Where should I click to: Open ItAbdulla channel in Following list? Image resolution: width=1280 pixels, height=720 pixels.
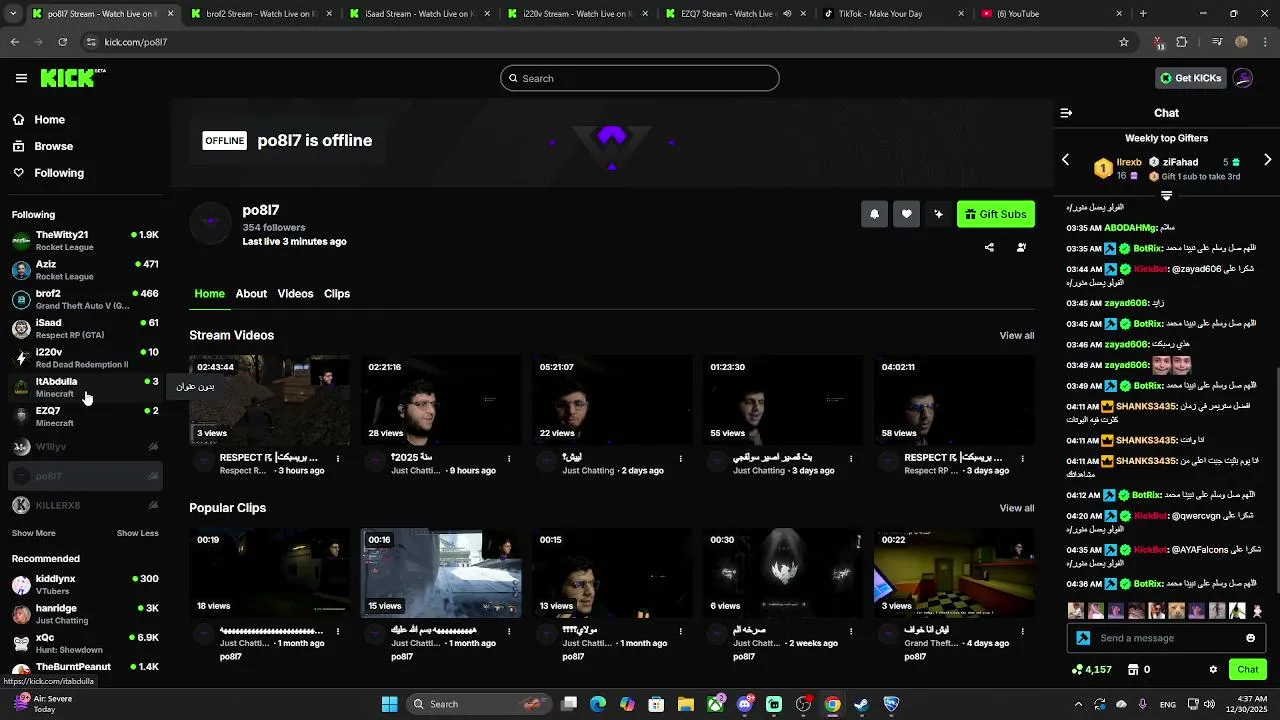[x=85, y=387]
